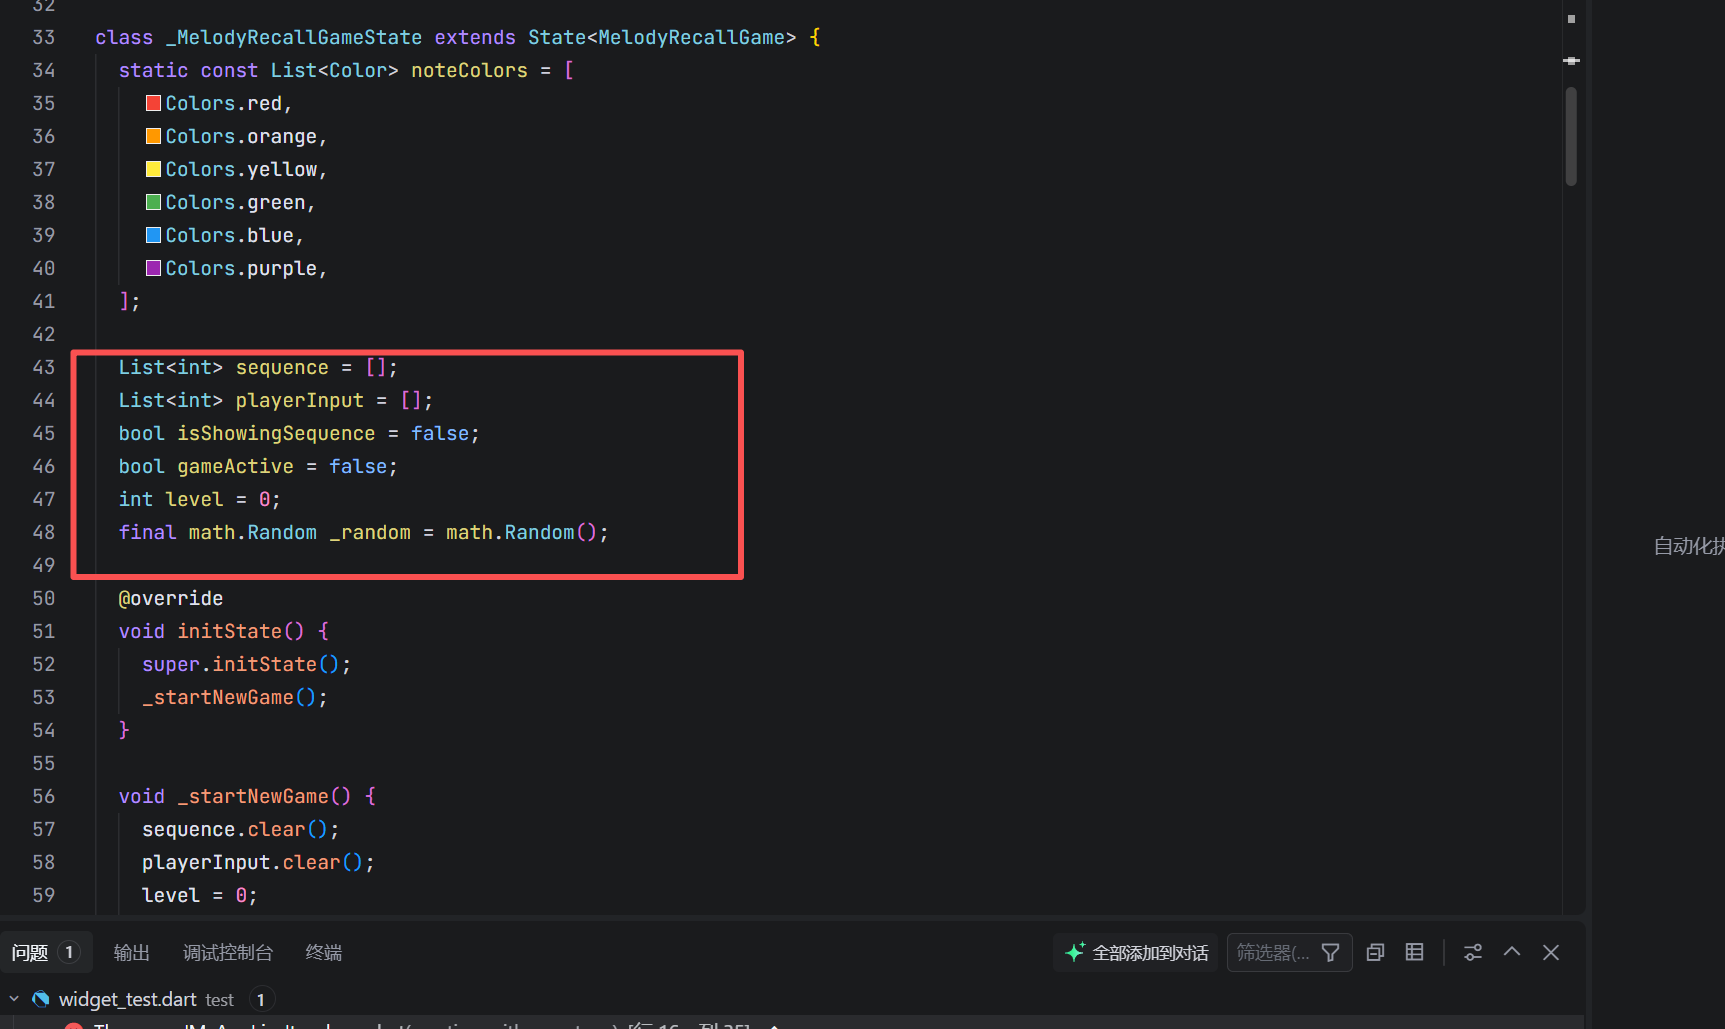Click the sequence.clear() statement
Viewport: 1725px width, 1029px height.
point(240,829)
